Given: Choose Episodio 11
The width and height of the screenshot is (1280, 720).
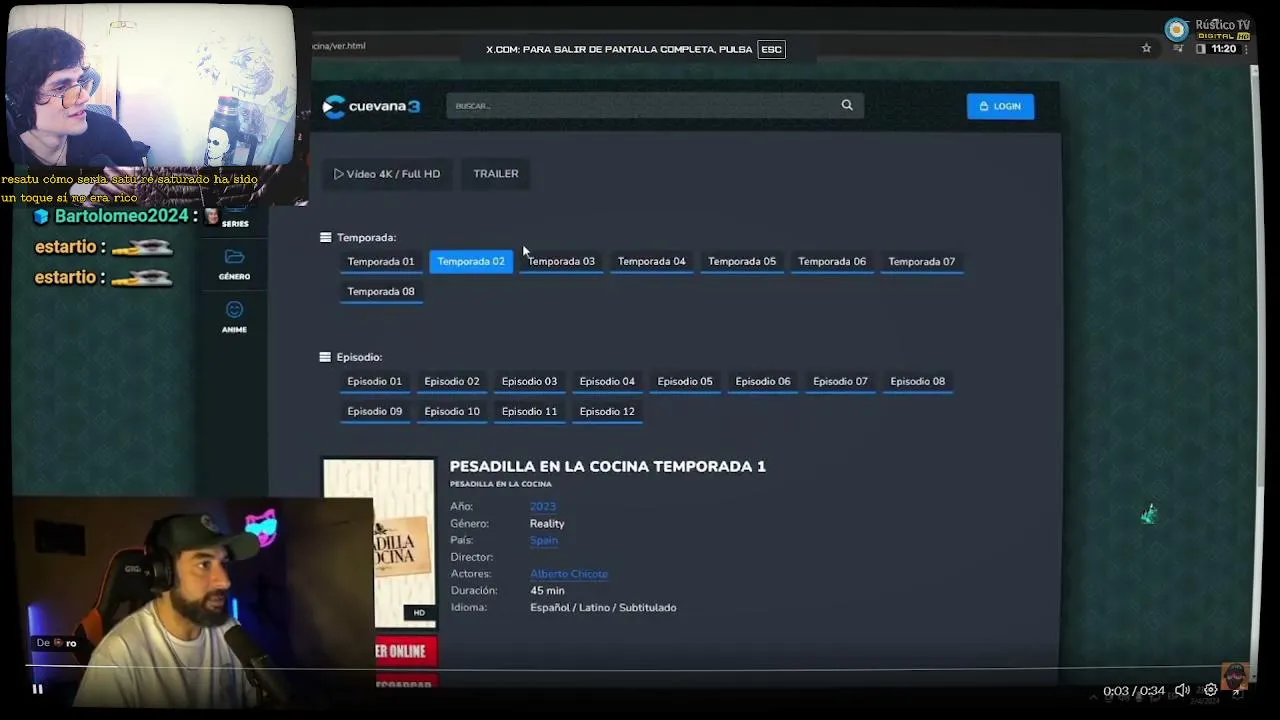Looking at the screenshot, I should [x=530, y=411].
